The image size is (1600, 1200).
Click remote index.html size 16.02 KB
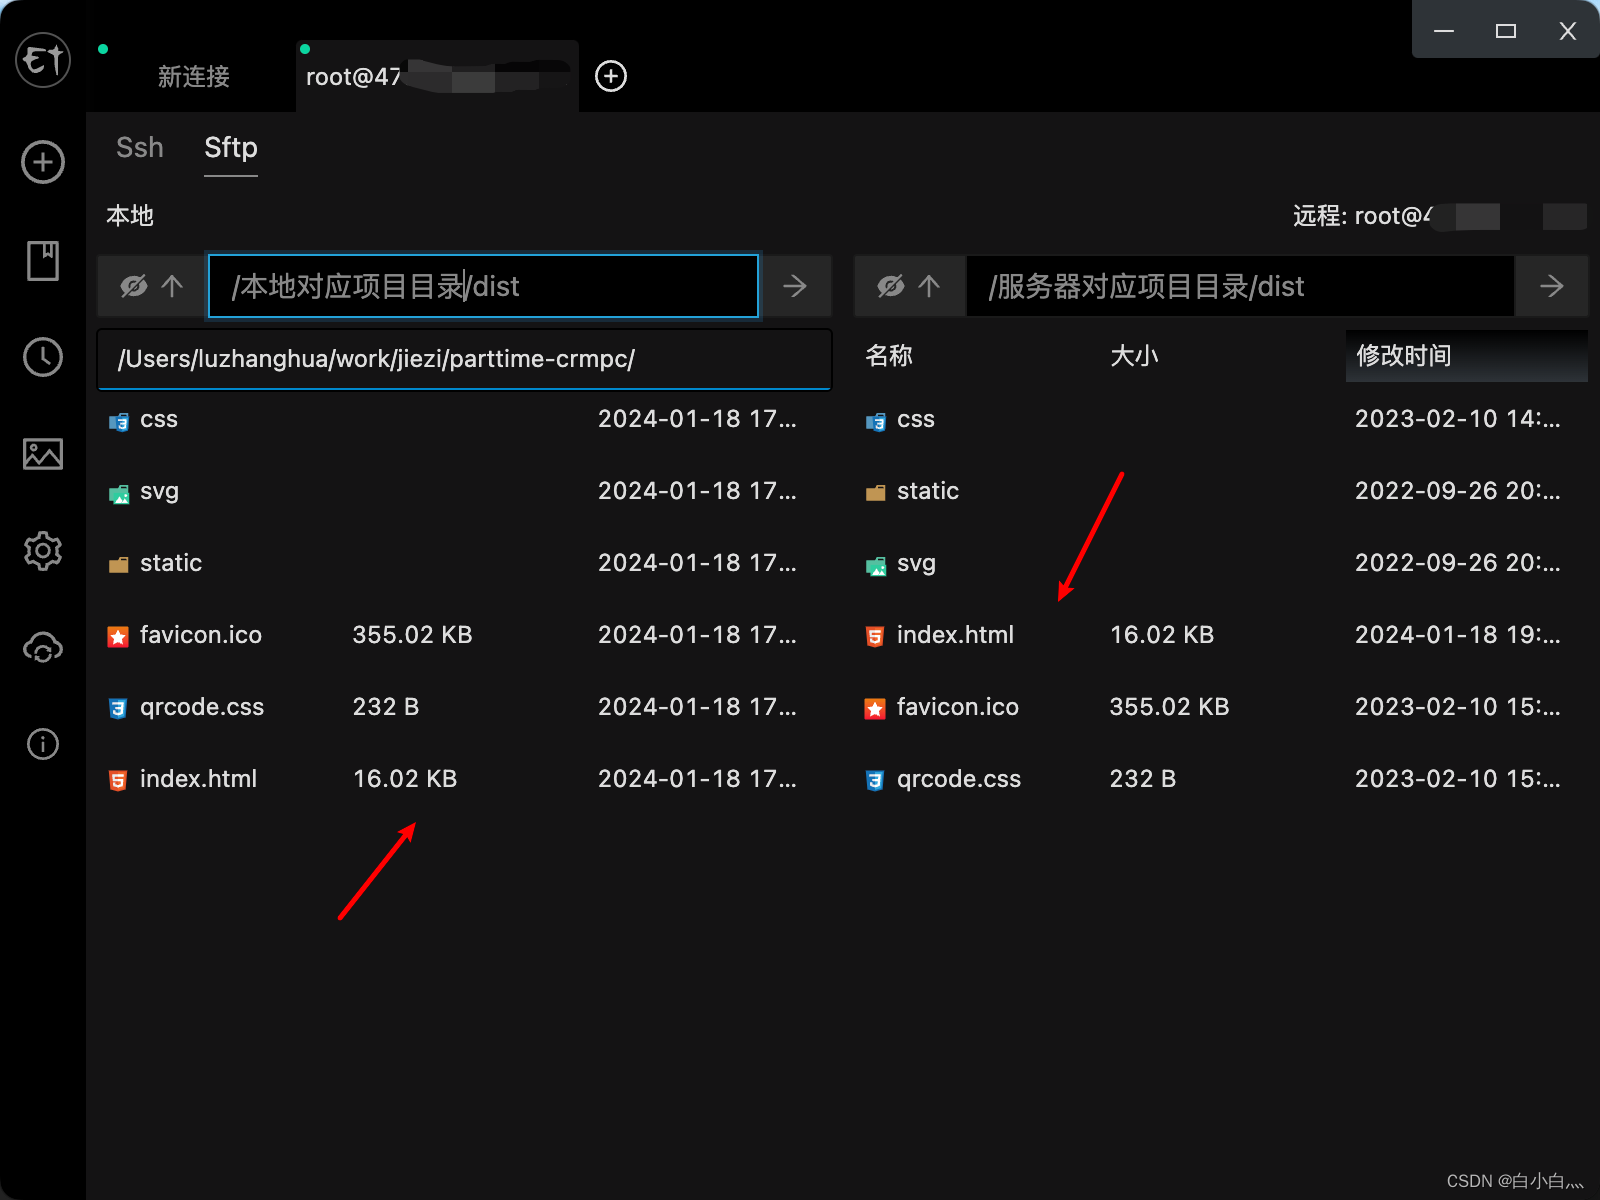click(1162, 635)
